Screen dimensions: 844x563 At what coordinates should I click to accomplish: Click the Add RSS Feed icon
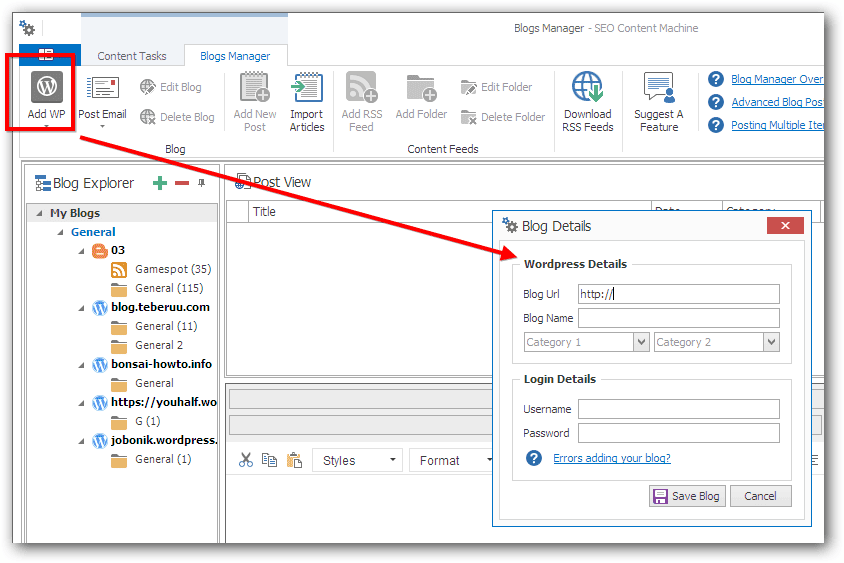(362, 87)
